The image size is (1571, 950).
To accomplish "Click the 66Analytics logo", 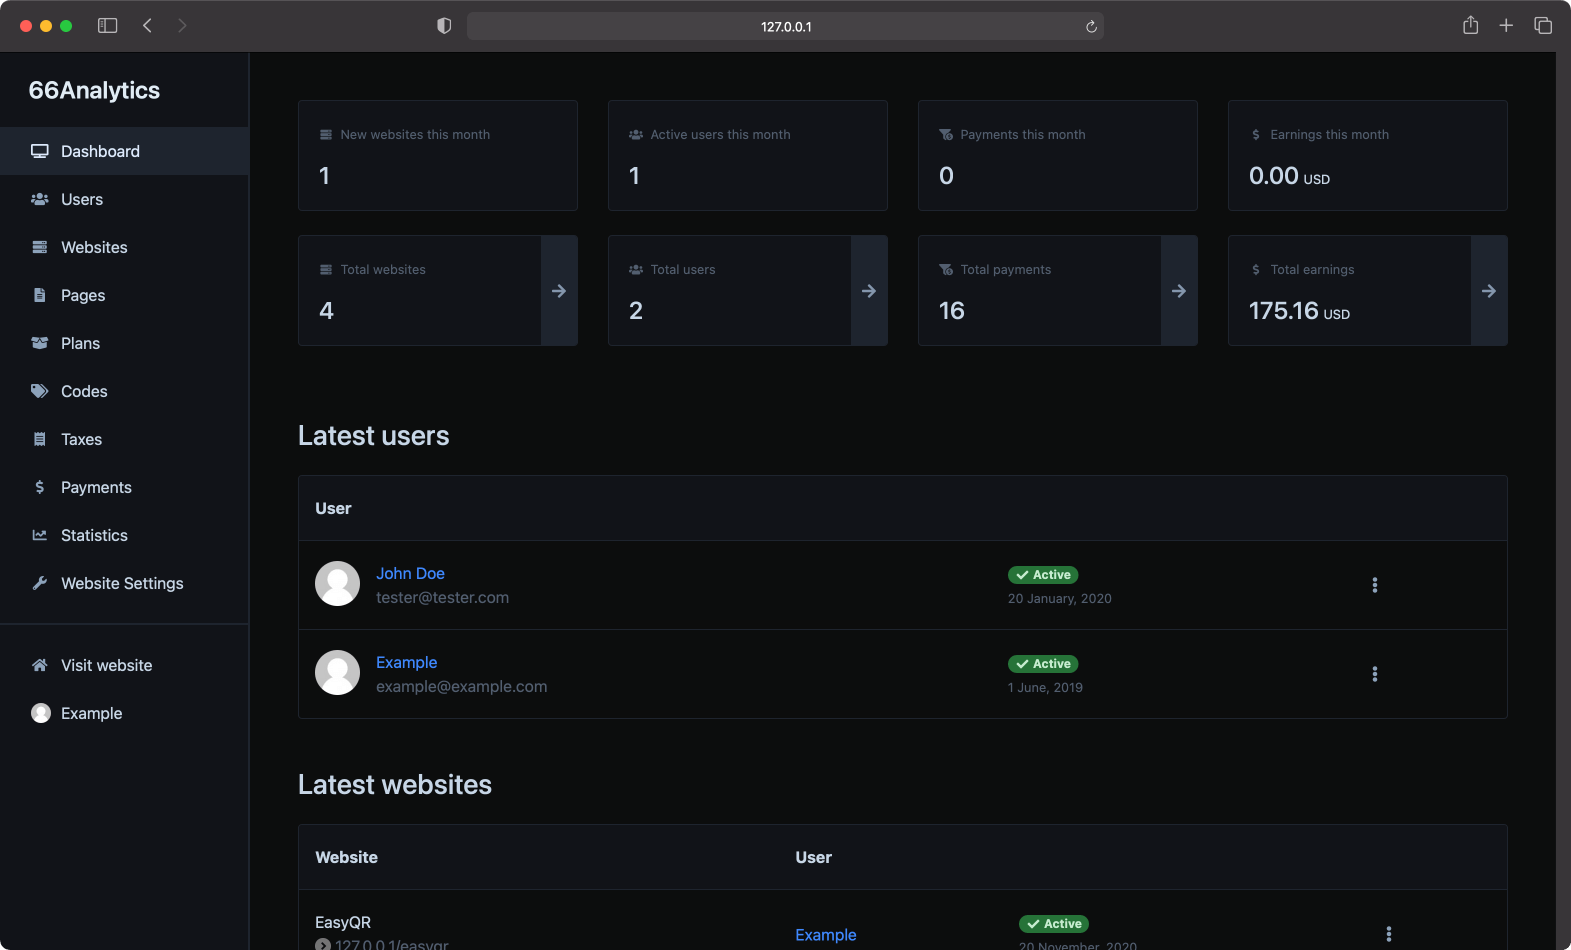I will click(x=94, y=90).
